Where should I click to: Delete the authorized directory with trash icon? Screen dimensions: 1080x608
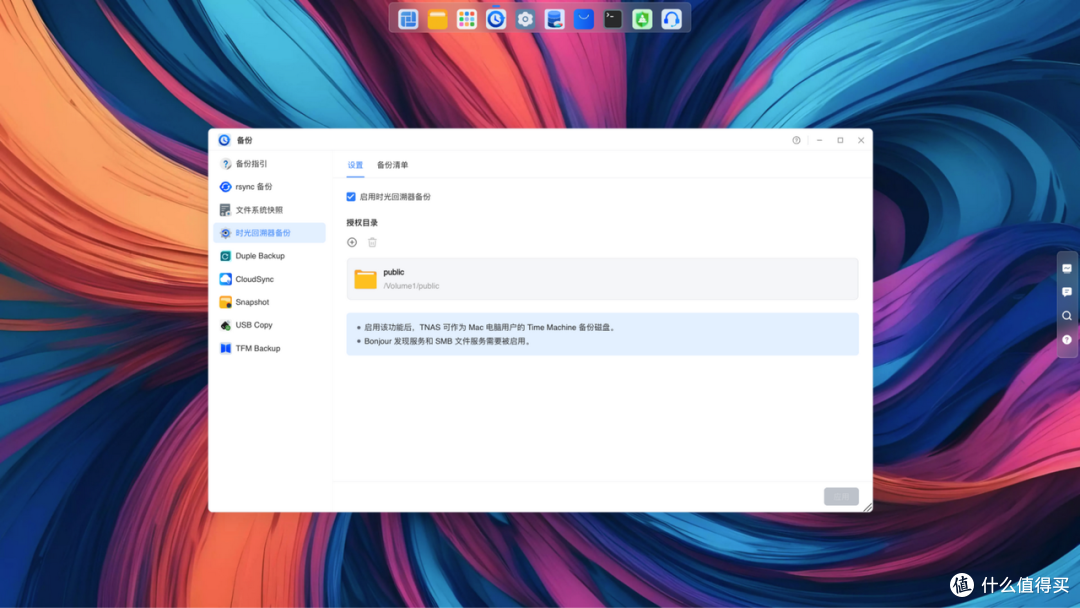coord(373,242)
